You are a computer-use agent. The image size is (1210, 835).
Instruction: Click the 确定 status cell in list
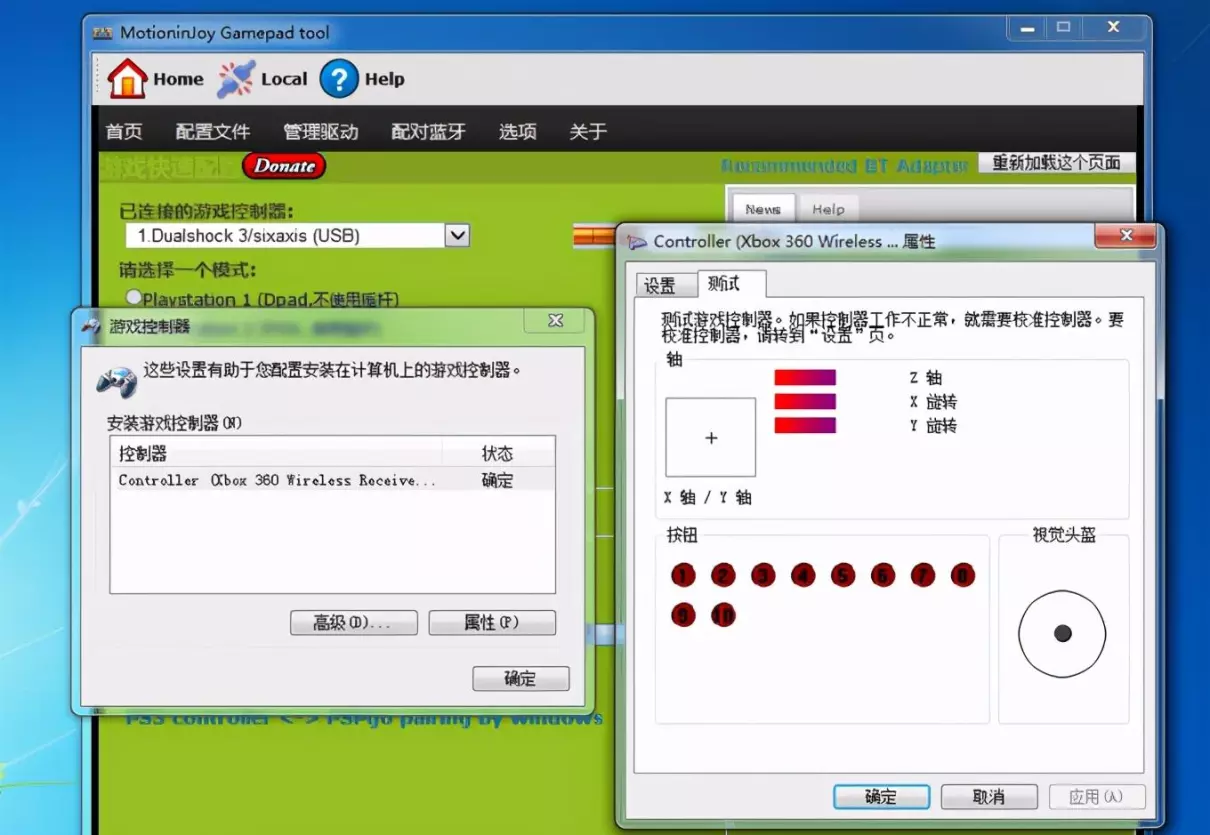(x=497, y=480)
